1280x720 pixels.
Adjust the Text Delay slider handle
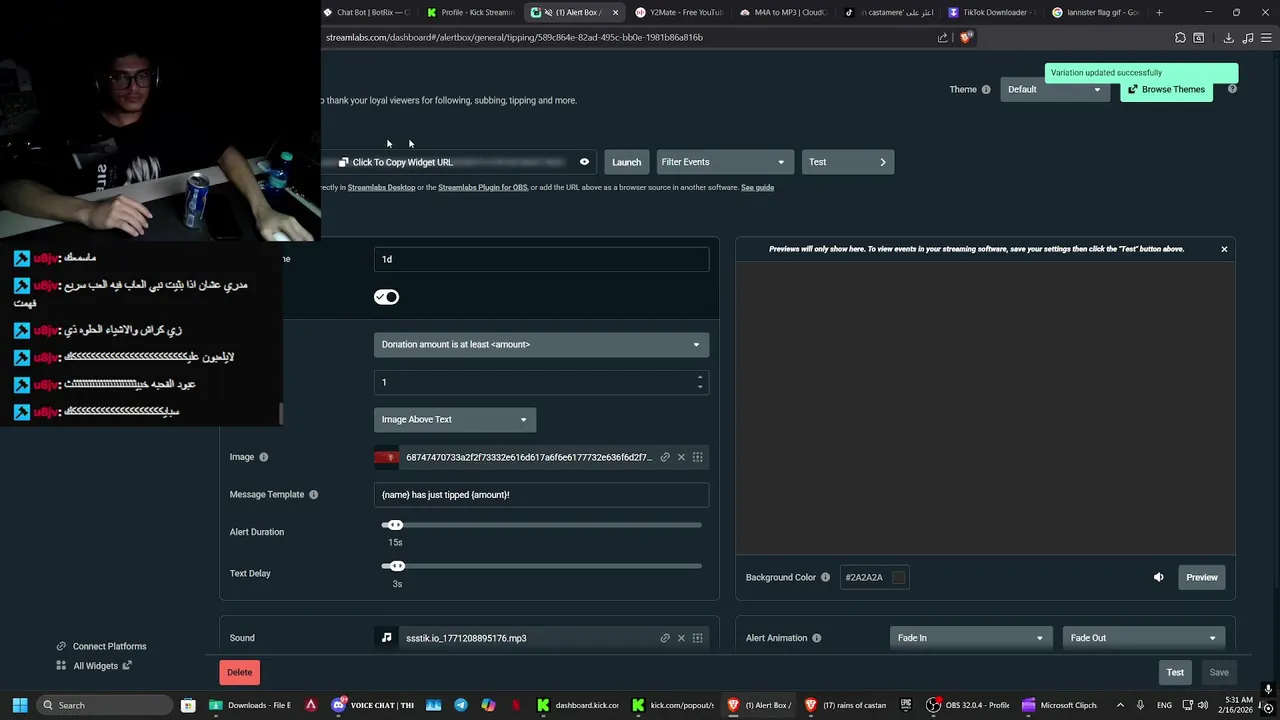(x=397, y=566)
